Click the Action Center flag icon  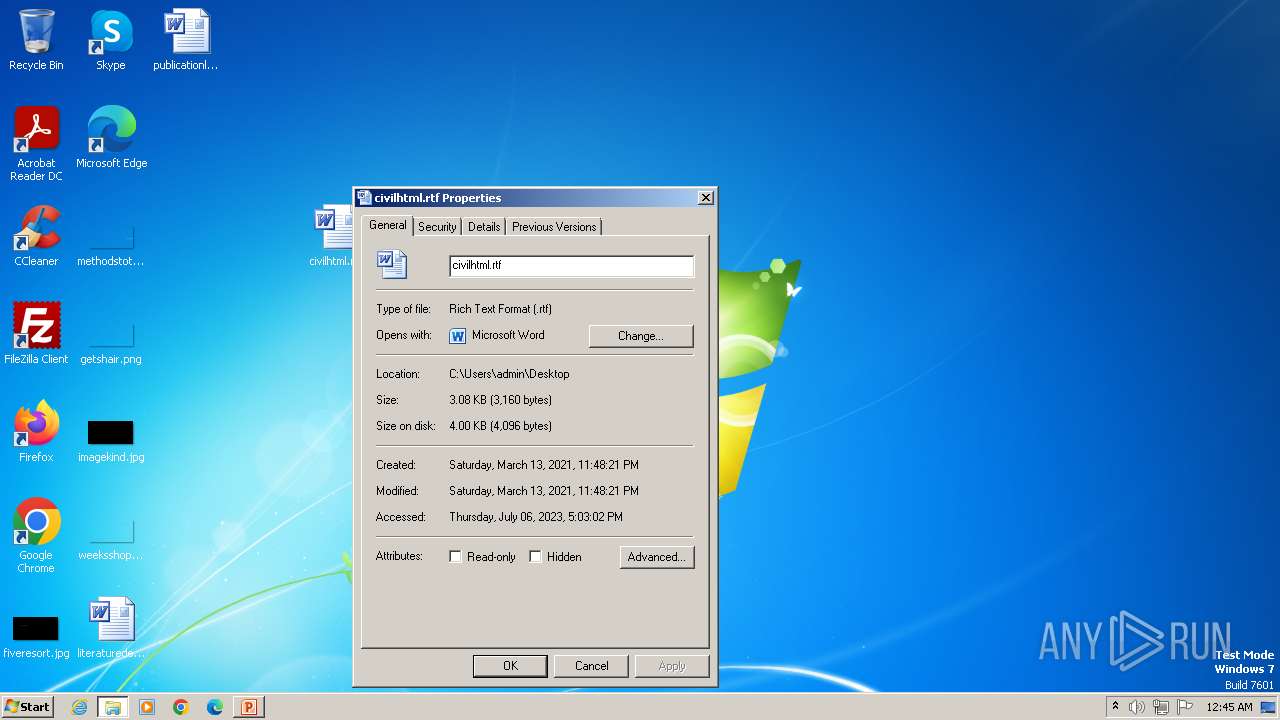[x=1185, y=707]
